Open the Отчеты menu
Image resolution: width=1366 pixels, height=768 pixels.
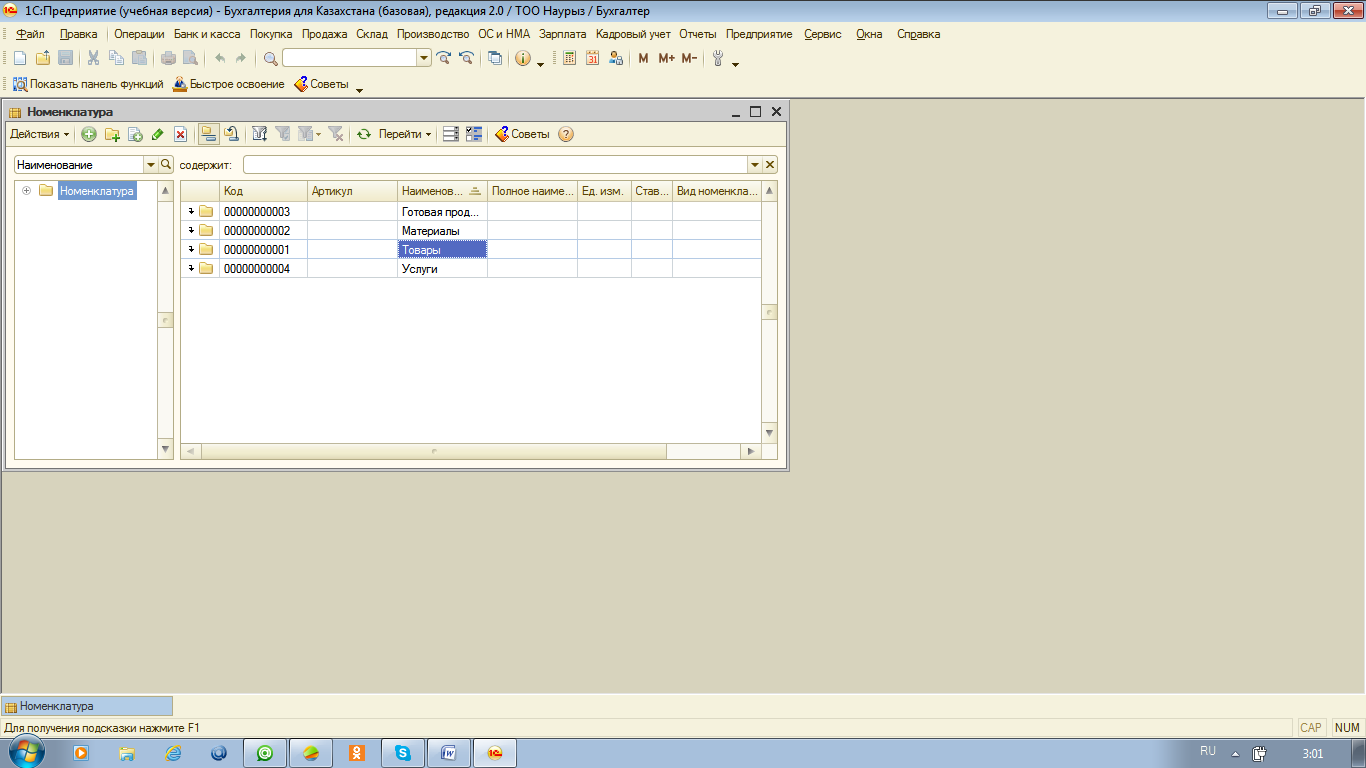tap(698, 34)
